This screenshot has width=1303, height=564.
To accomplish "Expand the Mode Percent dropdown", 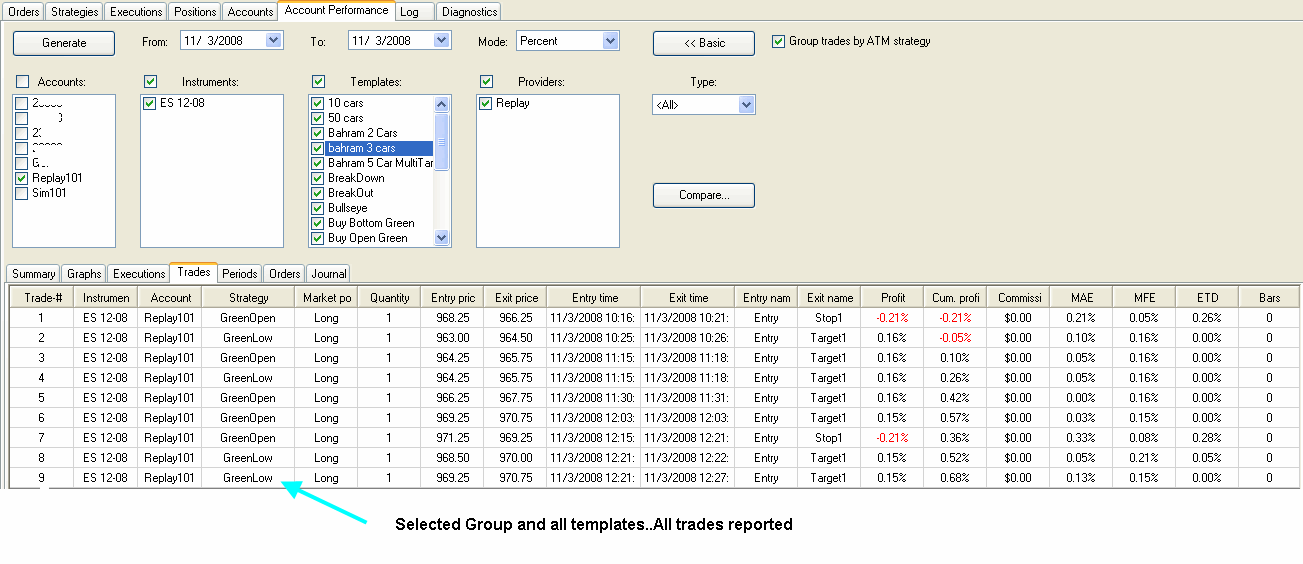I will click(x=611, y=41).
